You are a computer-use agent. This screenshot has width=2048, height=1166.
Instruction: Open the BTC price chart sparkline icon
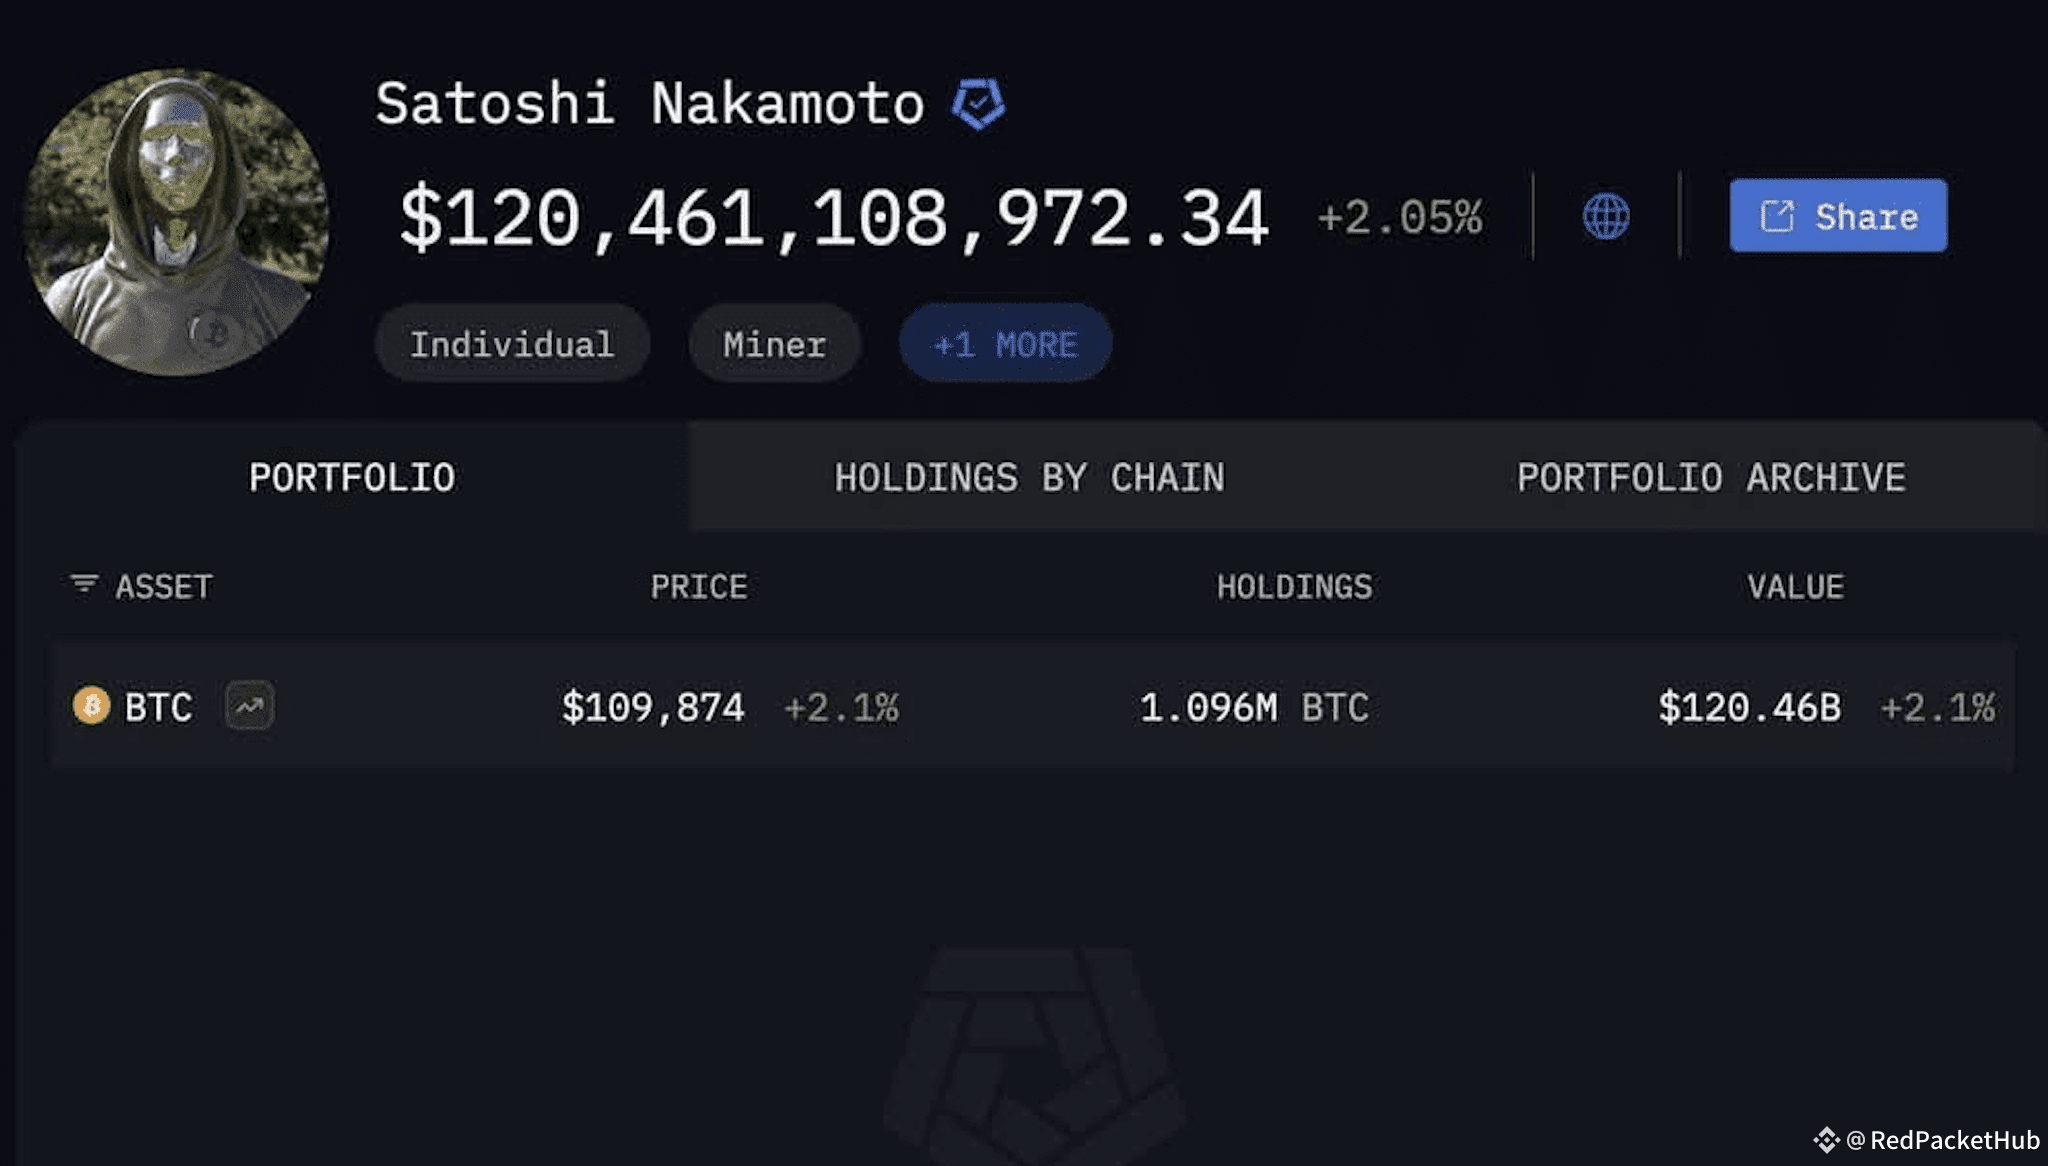pyautogui.click(x=250, y=707)
